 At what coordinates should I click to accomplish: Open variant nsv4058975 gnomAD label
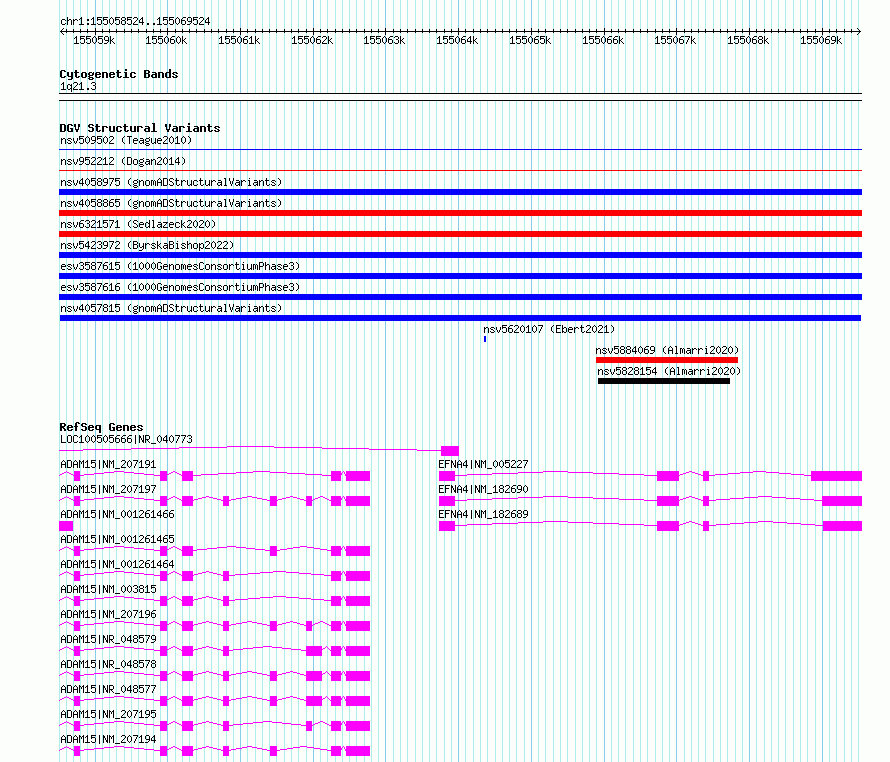pyautogui.click(x=171, y=182)
